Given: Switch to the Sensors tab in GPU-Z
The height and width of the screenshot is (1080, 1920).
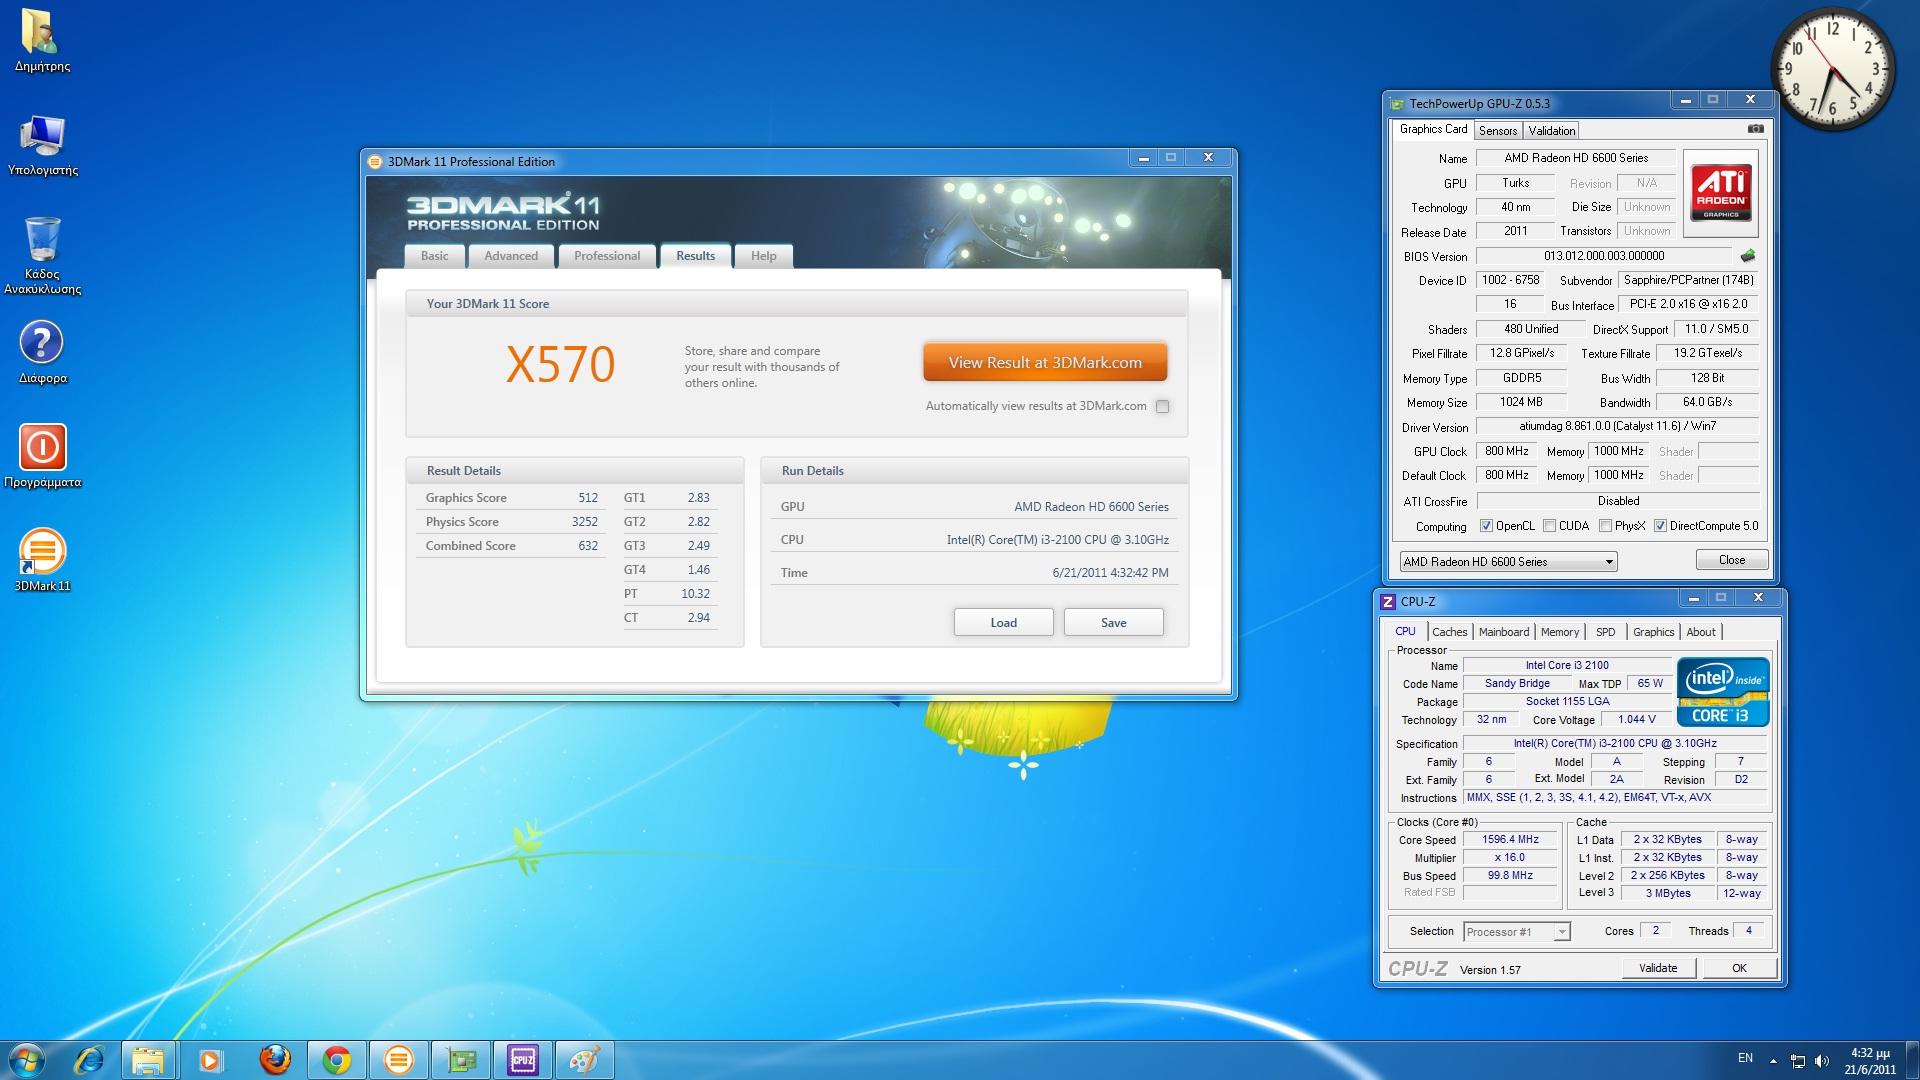Looking at the screenshot, I should pos(1498,131).
